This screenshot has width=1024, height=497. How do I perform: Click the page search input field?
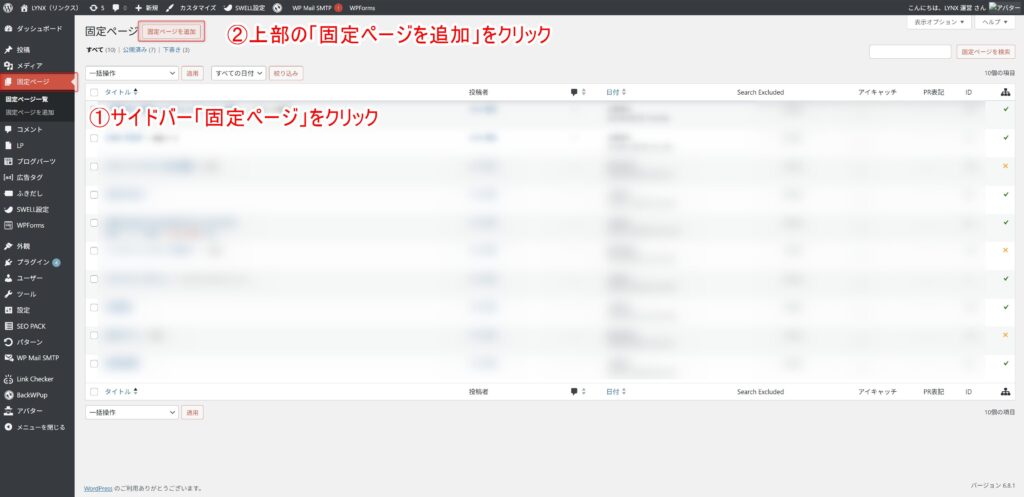point(910,52)
